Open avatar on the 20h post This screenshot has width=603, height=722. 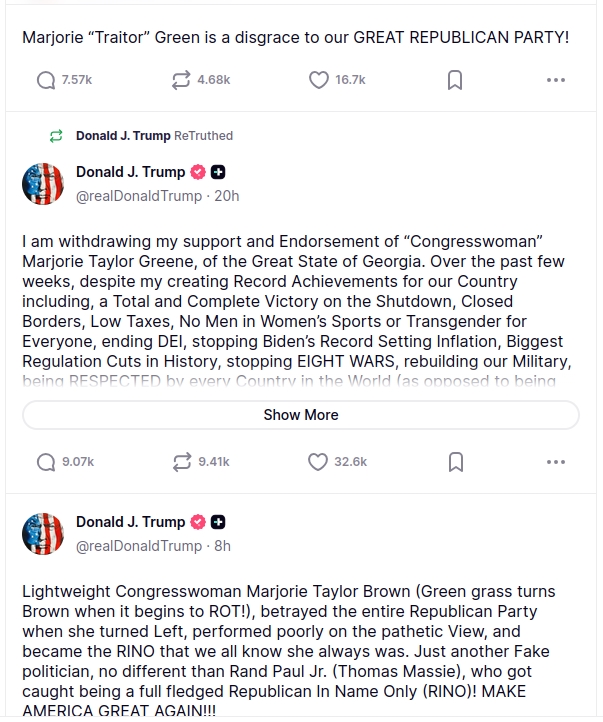pyautogui.click(x=43, y=183)
